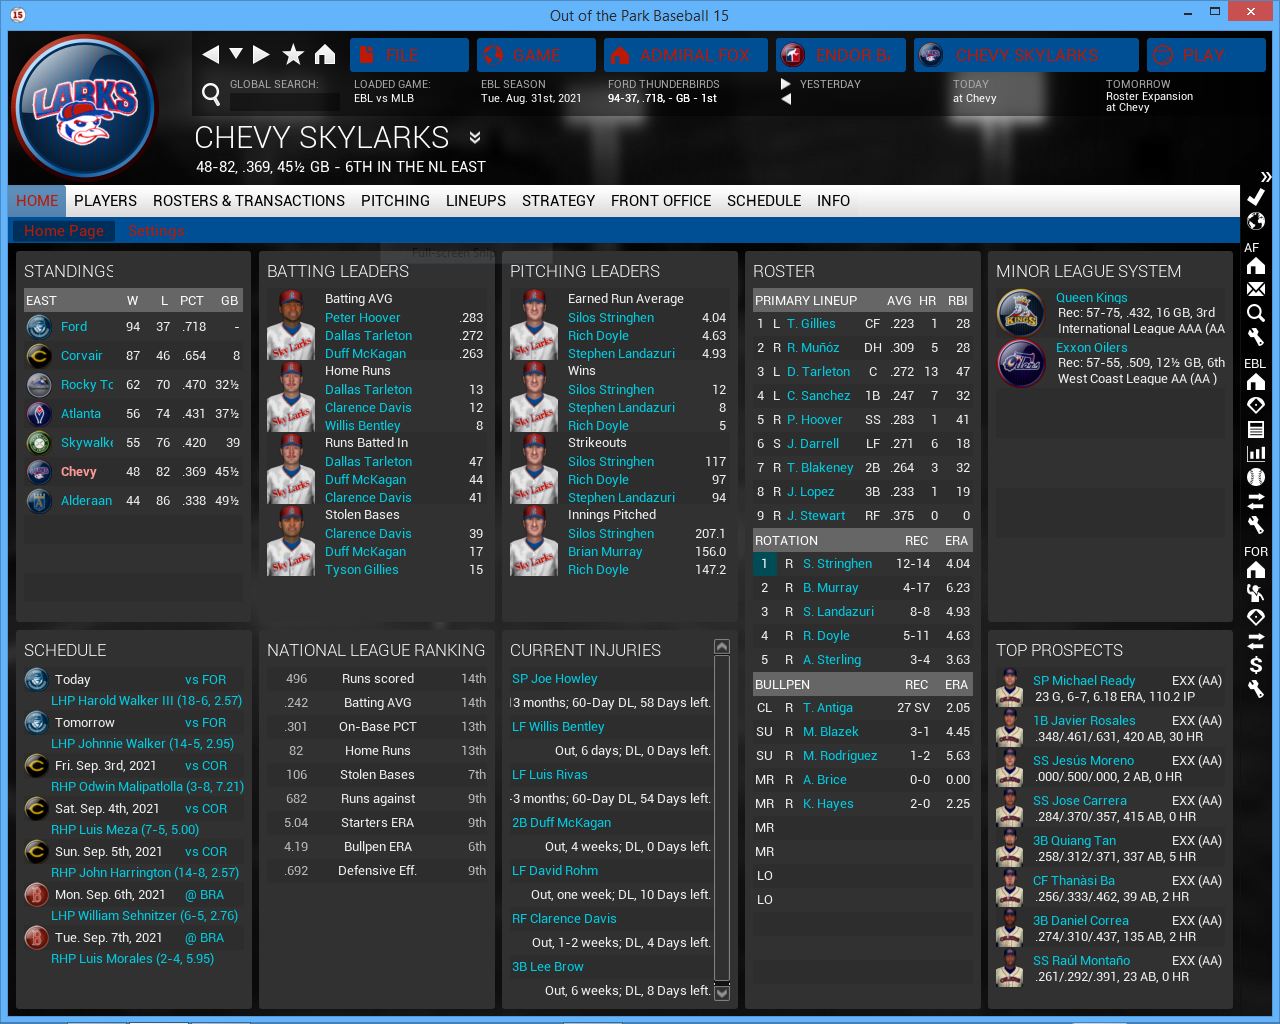The width and height of the screenshot is (1280, 1024).
Task: Click the home icon beside the star
Action: (325, 54)
